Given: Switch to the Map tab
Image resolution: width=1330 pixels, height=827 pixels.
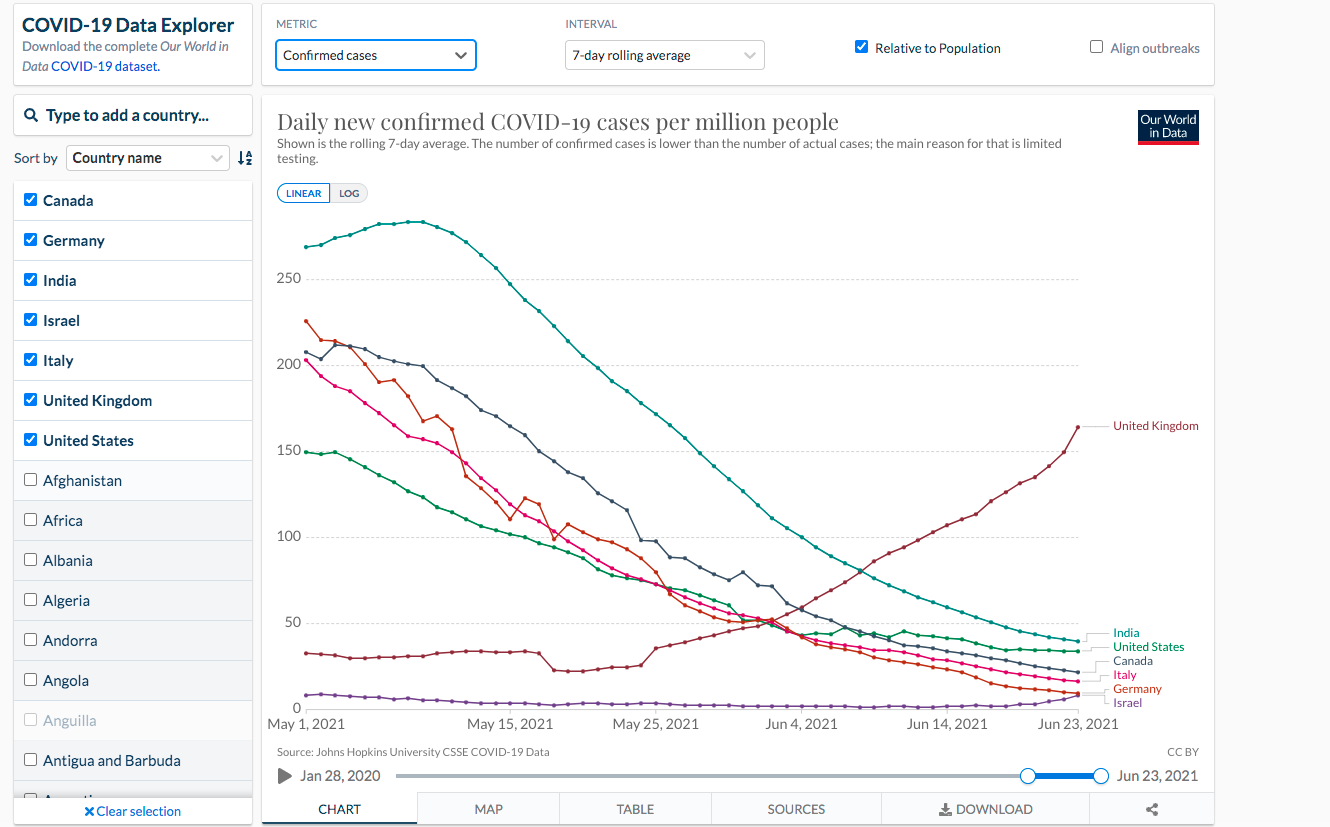Looking at the screenshot, I should click(x=489, y=809).
